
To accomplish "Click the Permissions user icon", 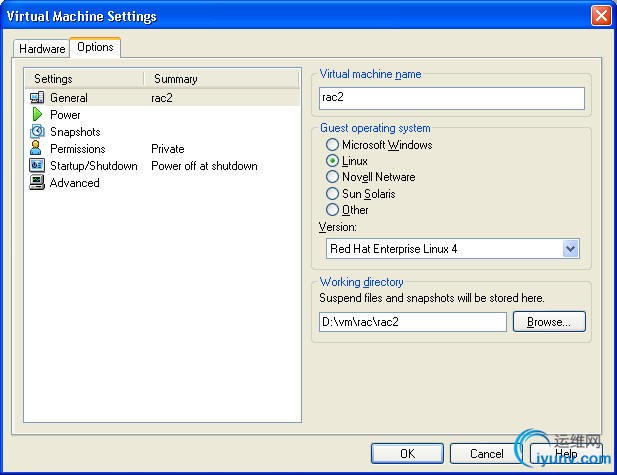I will click(x=36, y=148).
